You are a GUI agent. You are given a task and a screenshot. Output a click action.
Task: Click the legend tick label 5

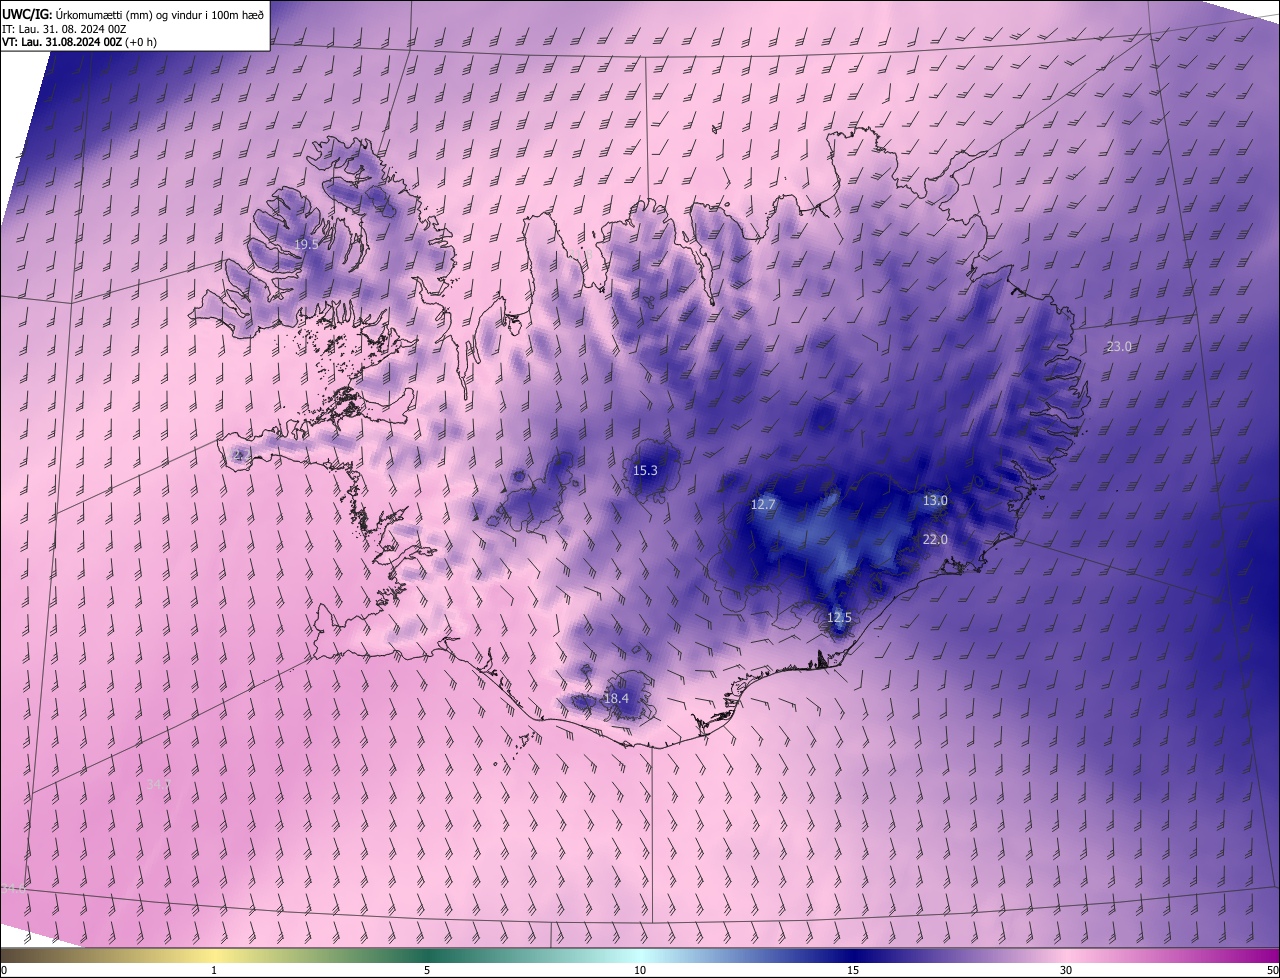coord(427,970)
